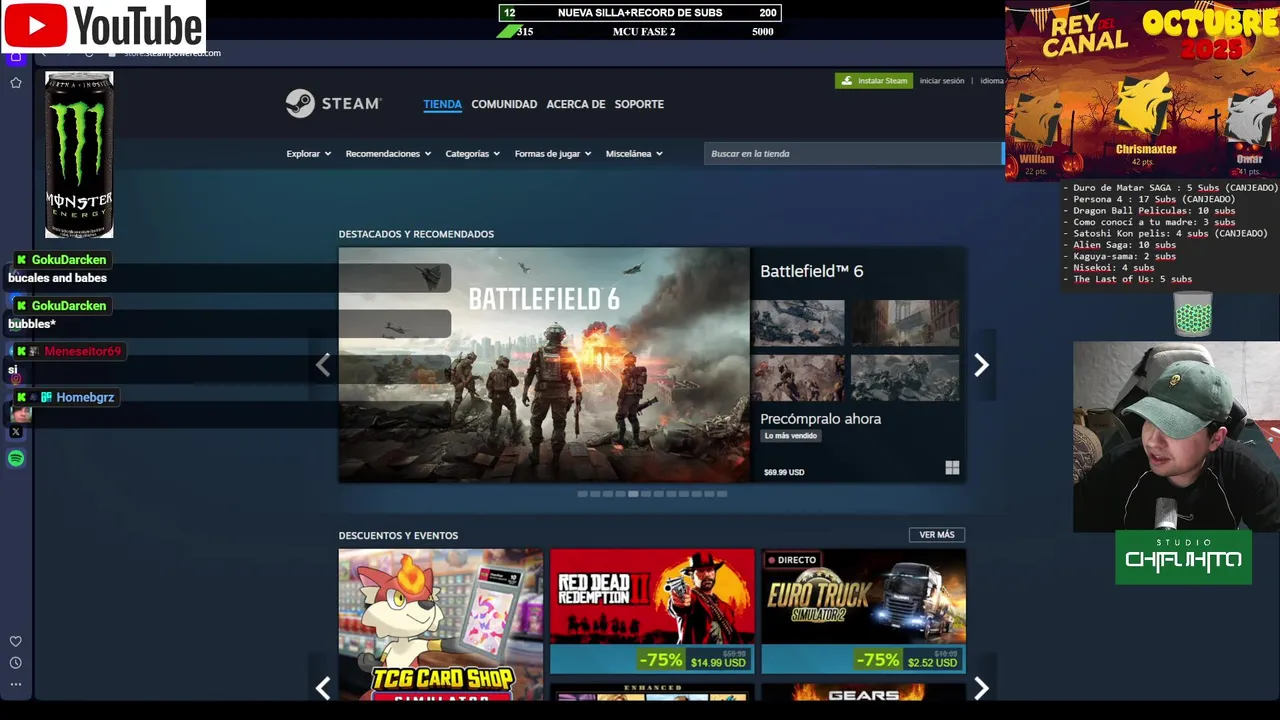
Task: Expand the Recomendaciones dropdown menu
Action: pyautogui.click(x=388, y=154)
